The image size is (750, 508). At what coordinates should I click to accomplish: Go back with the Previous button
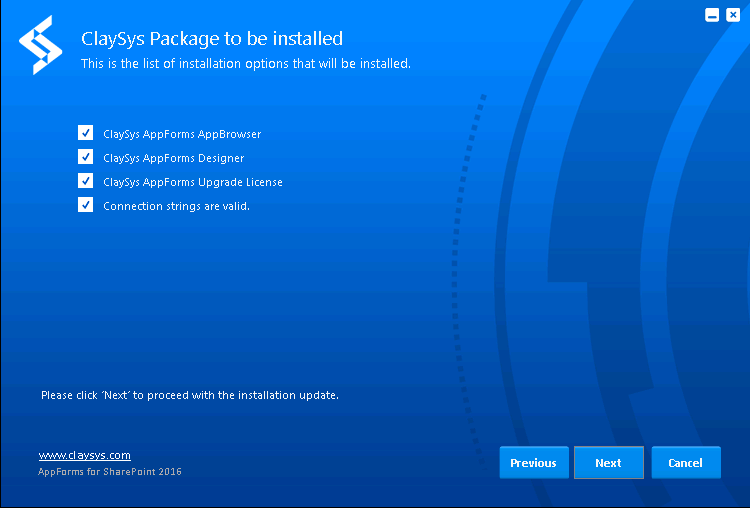534,463
